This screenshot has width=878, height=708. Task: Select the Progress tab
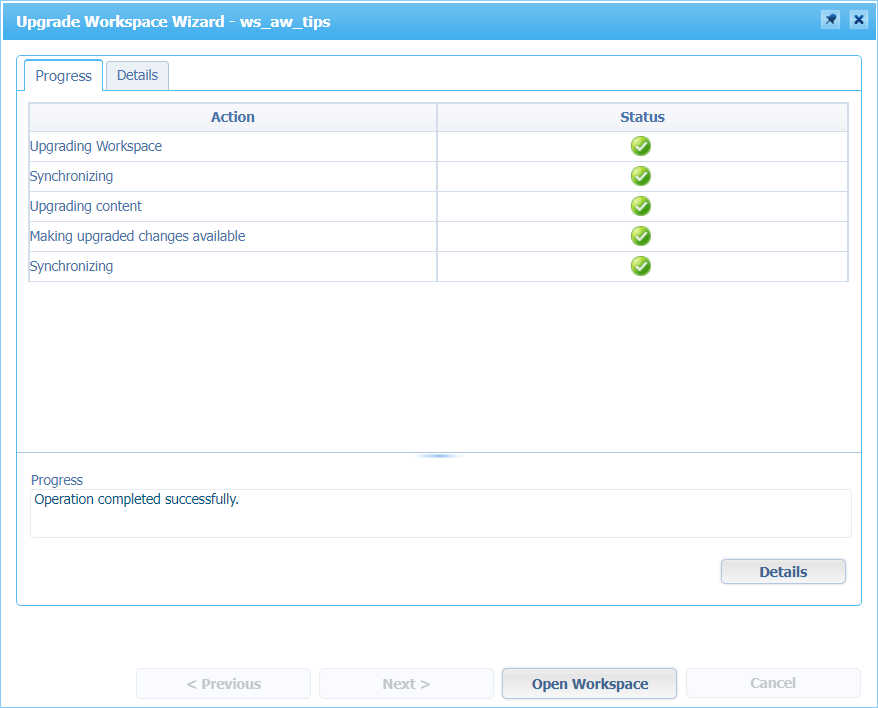[63, 76]
